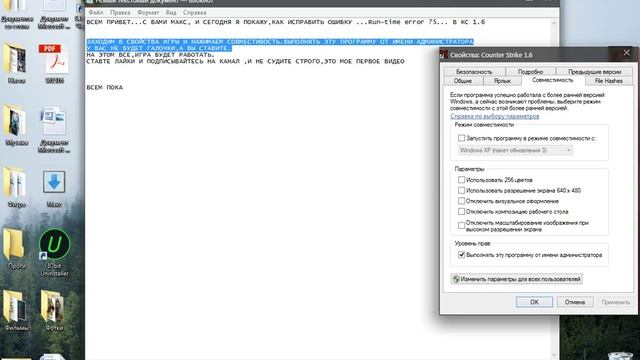The height and width of the screenshot is (360, 640).
Task: Click the Применить button
Action: [616, 302]
